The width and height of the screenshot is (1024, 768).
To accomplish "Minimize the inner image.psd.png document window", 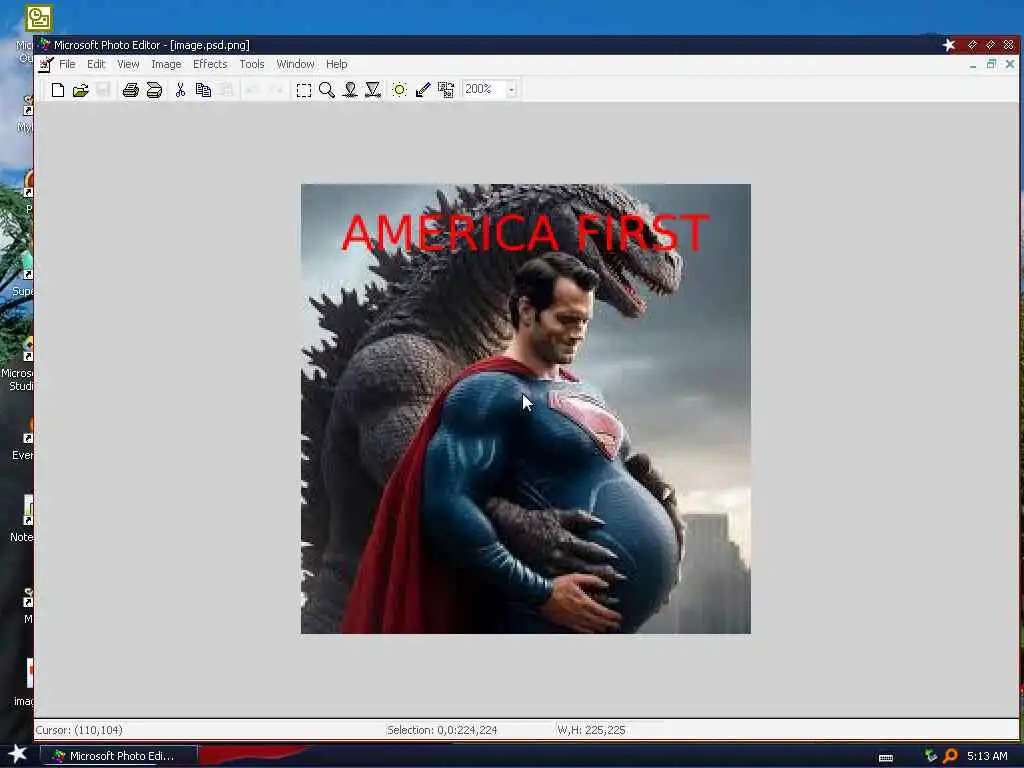I will 973,65.
